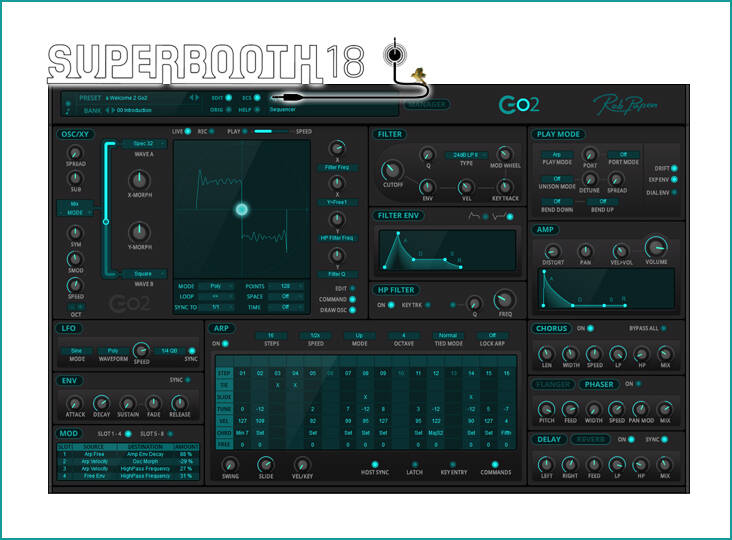Open the ARP STEPS dropdown showing 16
732x540 pixels.
pyautogui.click(x=271, y=336)
